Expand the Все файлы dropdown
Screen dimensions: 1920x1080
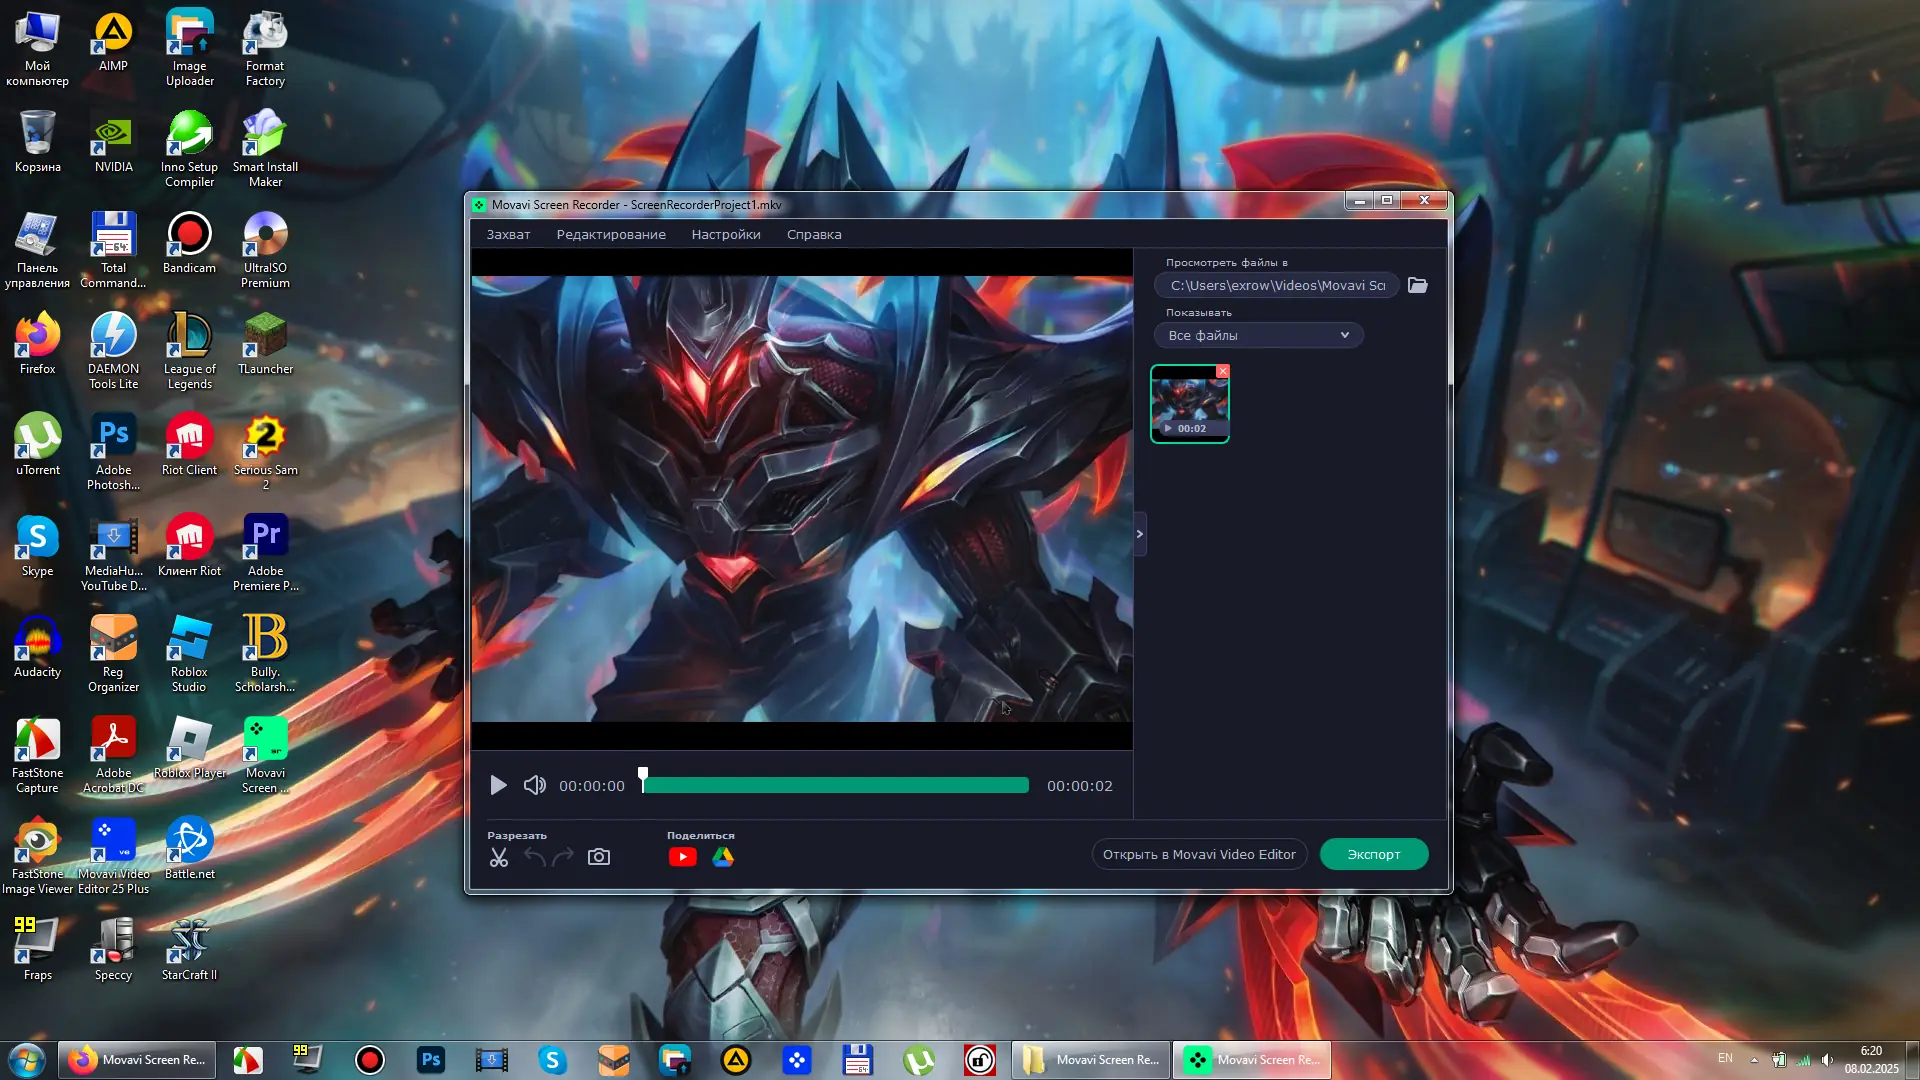1258,335
